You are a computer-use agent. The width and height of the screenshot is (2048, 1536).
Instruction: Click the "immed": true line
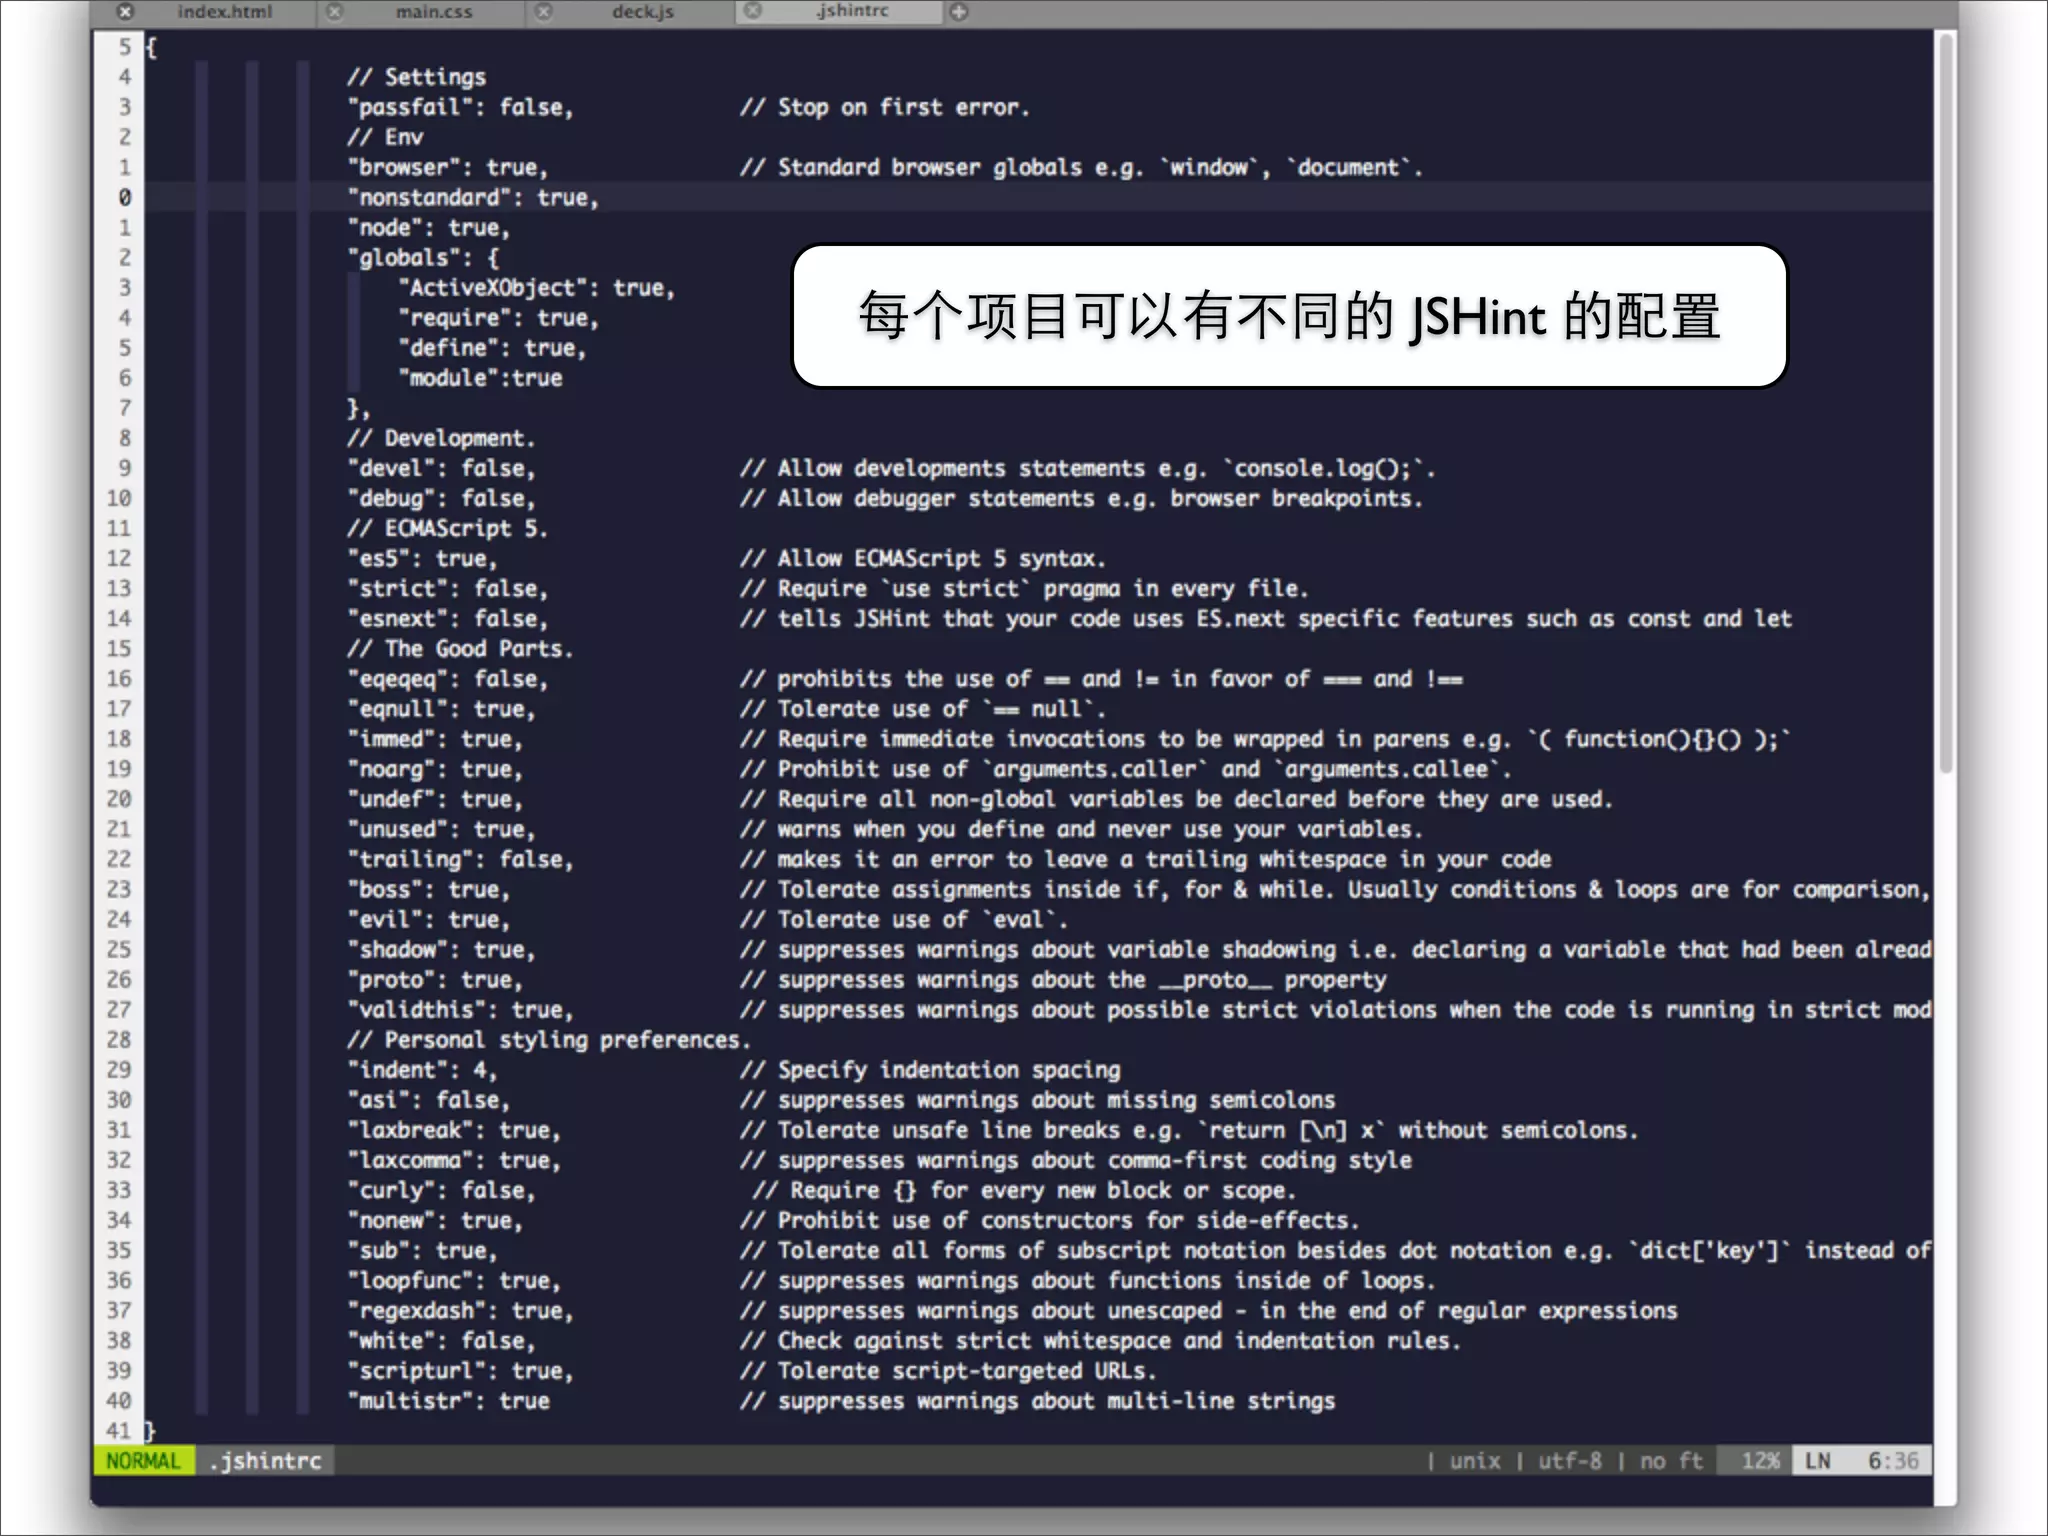(434, 739)
